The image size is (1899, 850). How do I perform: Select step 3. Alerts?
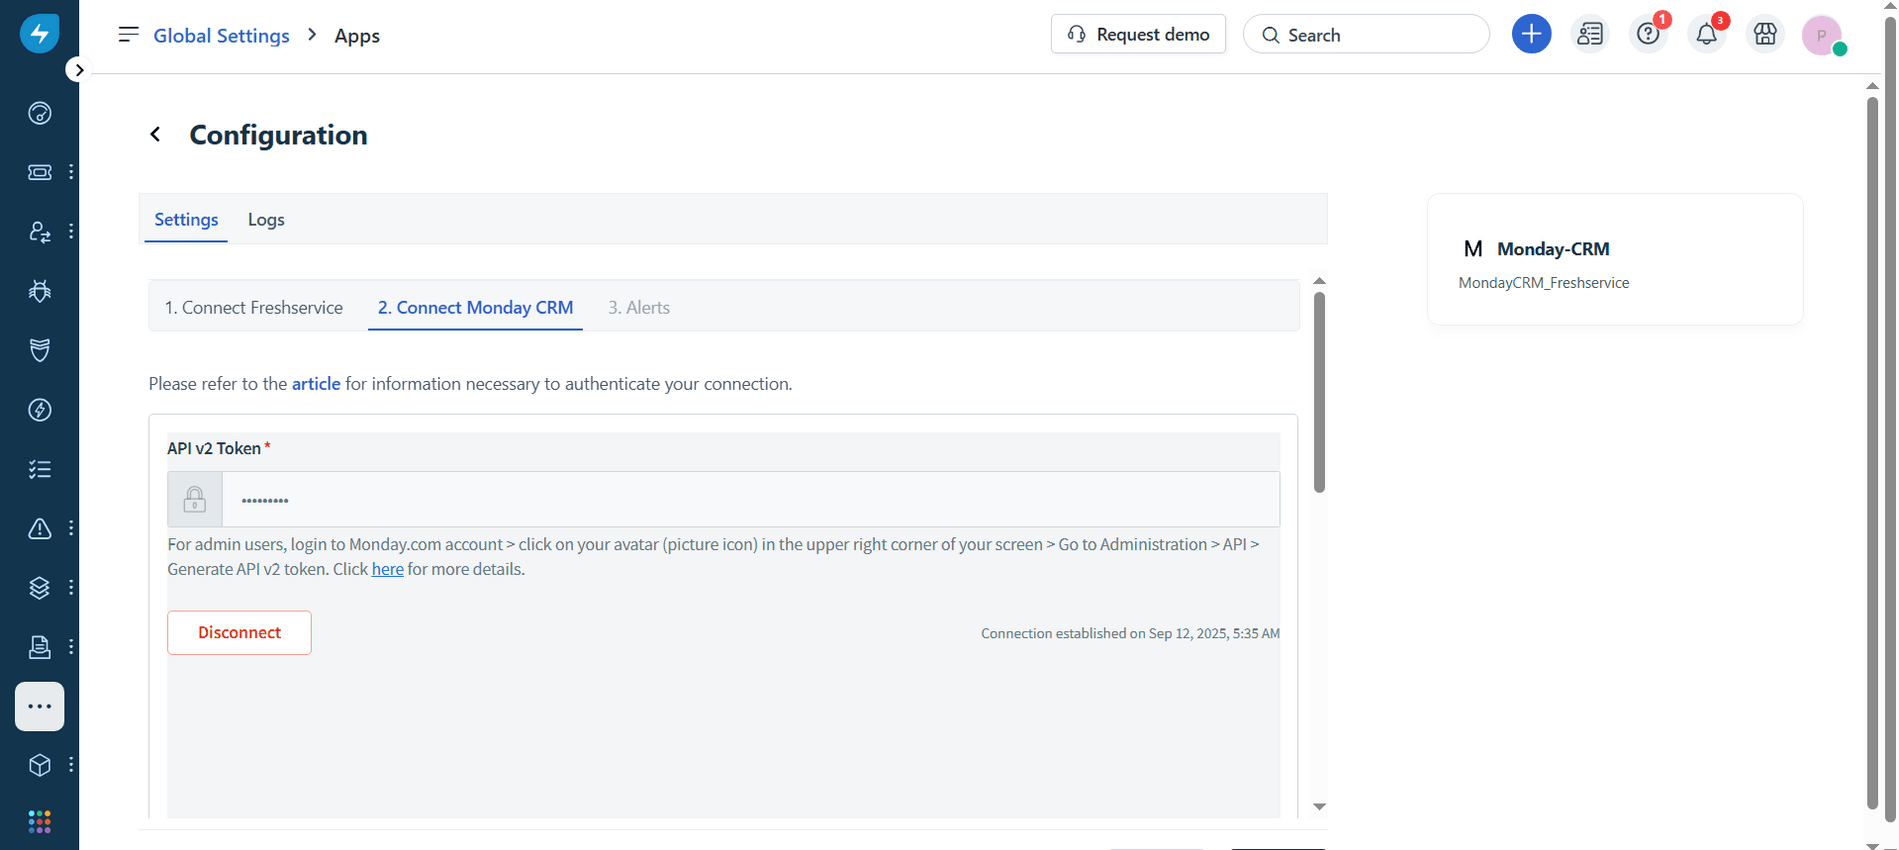click(x=639, y=308)
